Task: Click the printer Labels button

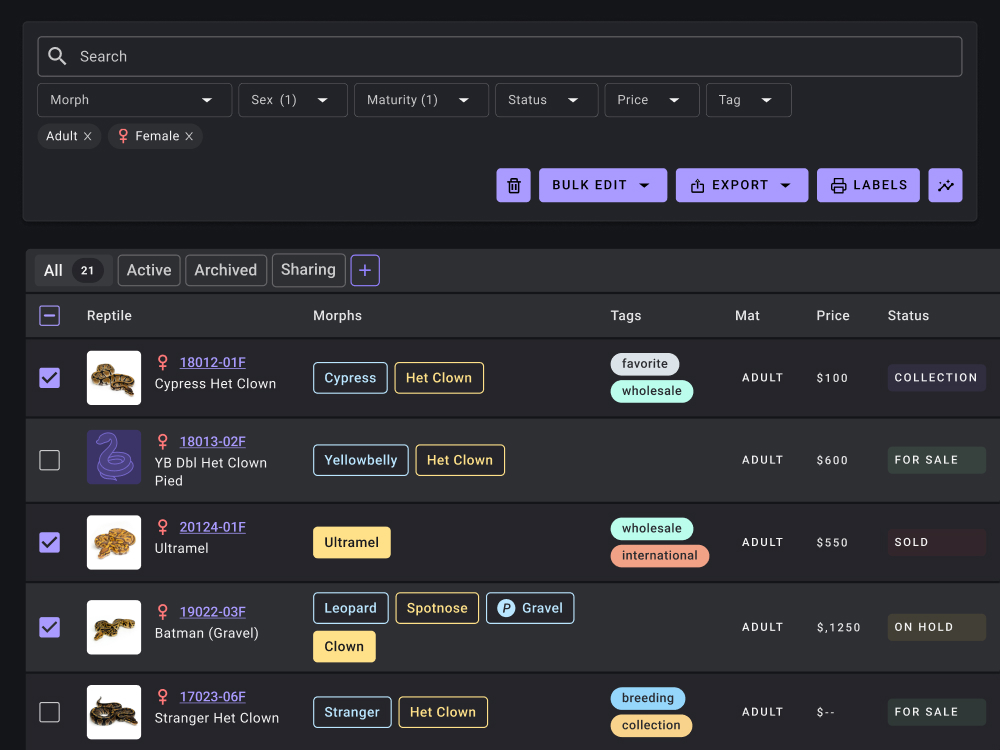Action: pyautogui.click(x=868, y=185)
